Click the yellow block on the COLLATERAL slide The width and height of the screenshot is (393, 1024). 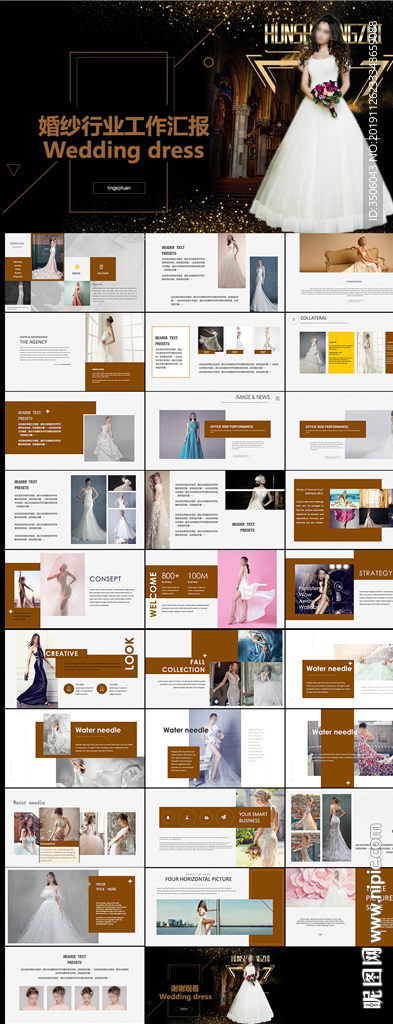pyautogui.click(x=341, y=353)
